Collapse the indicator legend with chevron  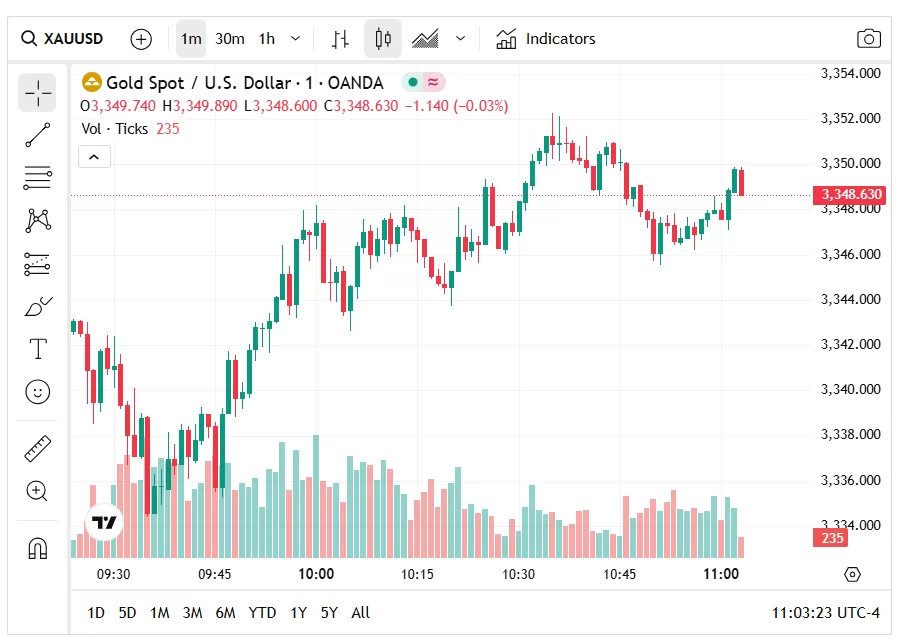pyautogui.click(x=94, y=156)
